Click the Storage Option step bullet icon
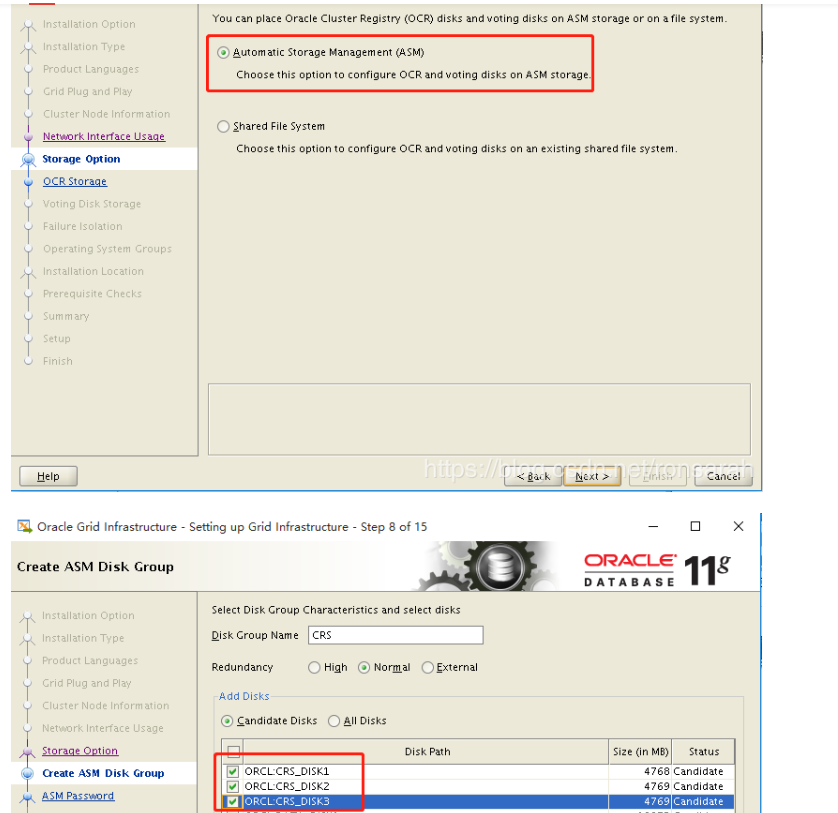This screenshot has height=813, width=838. 28,159
